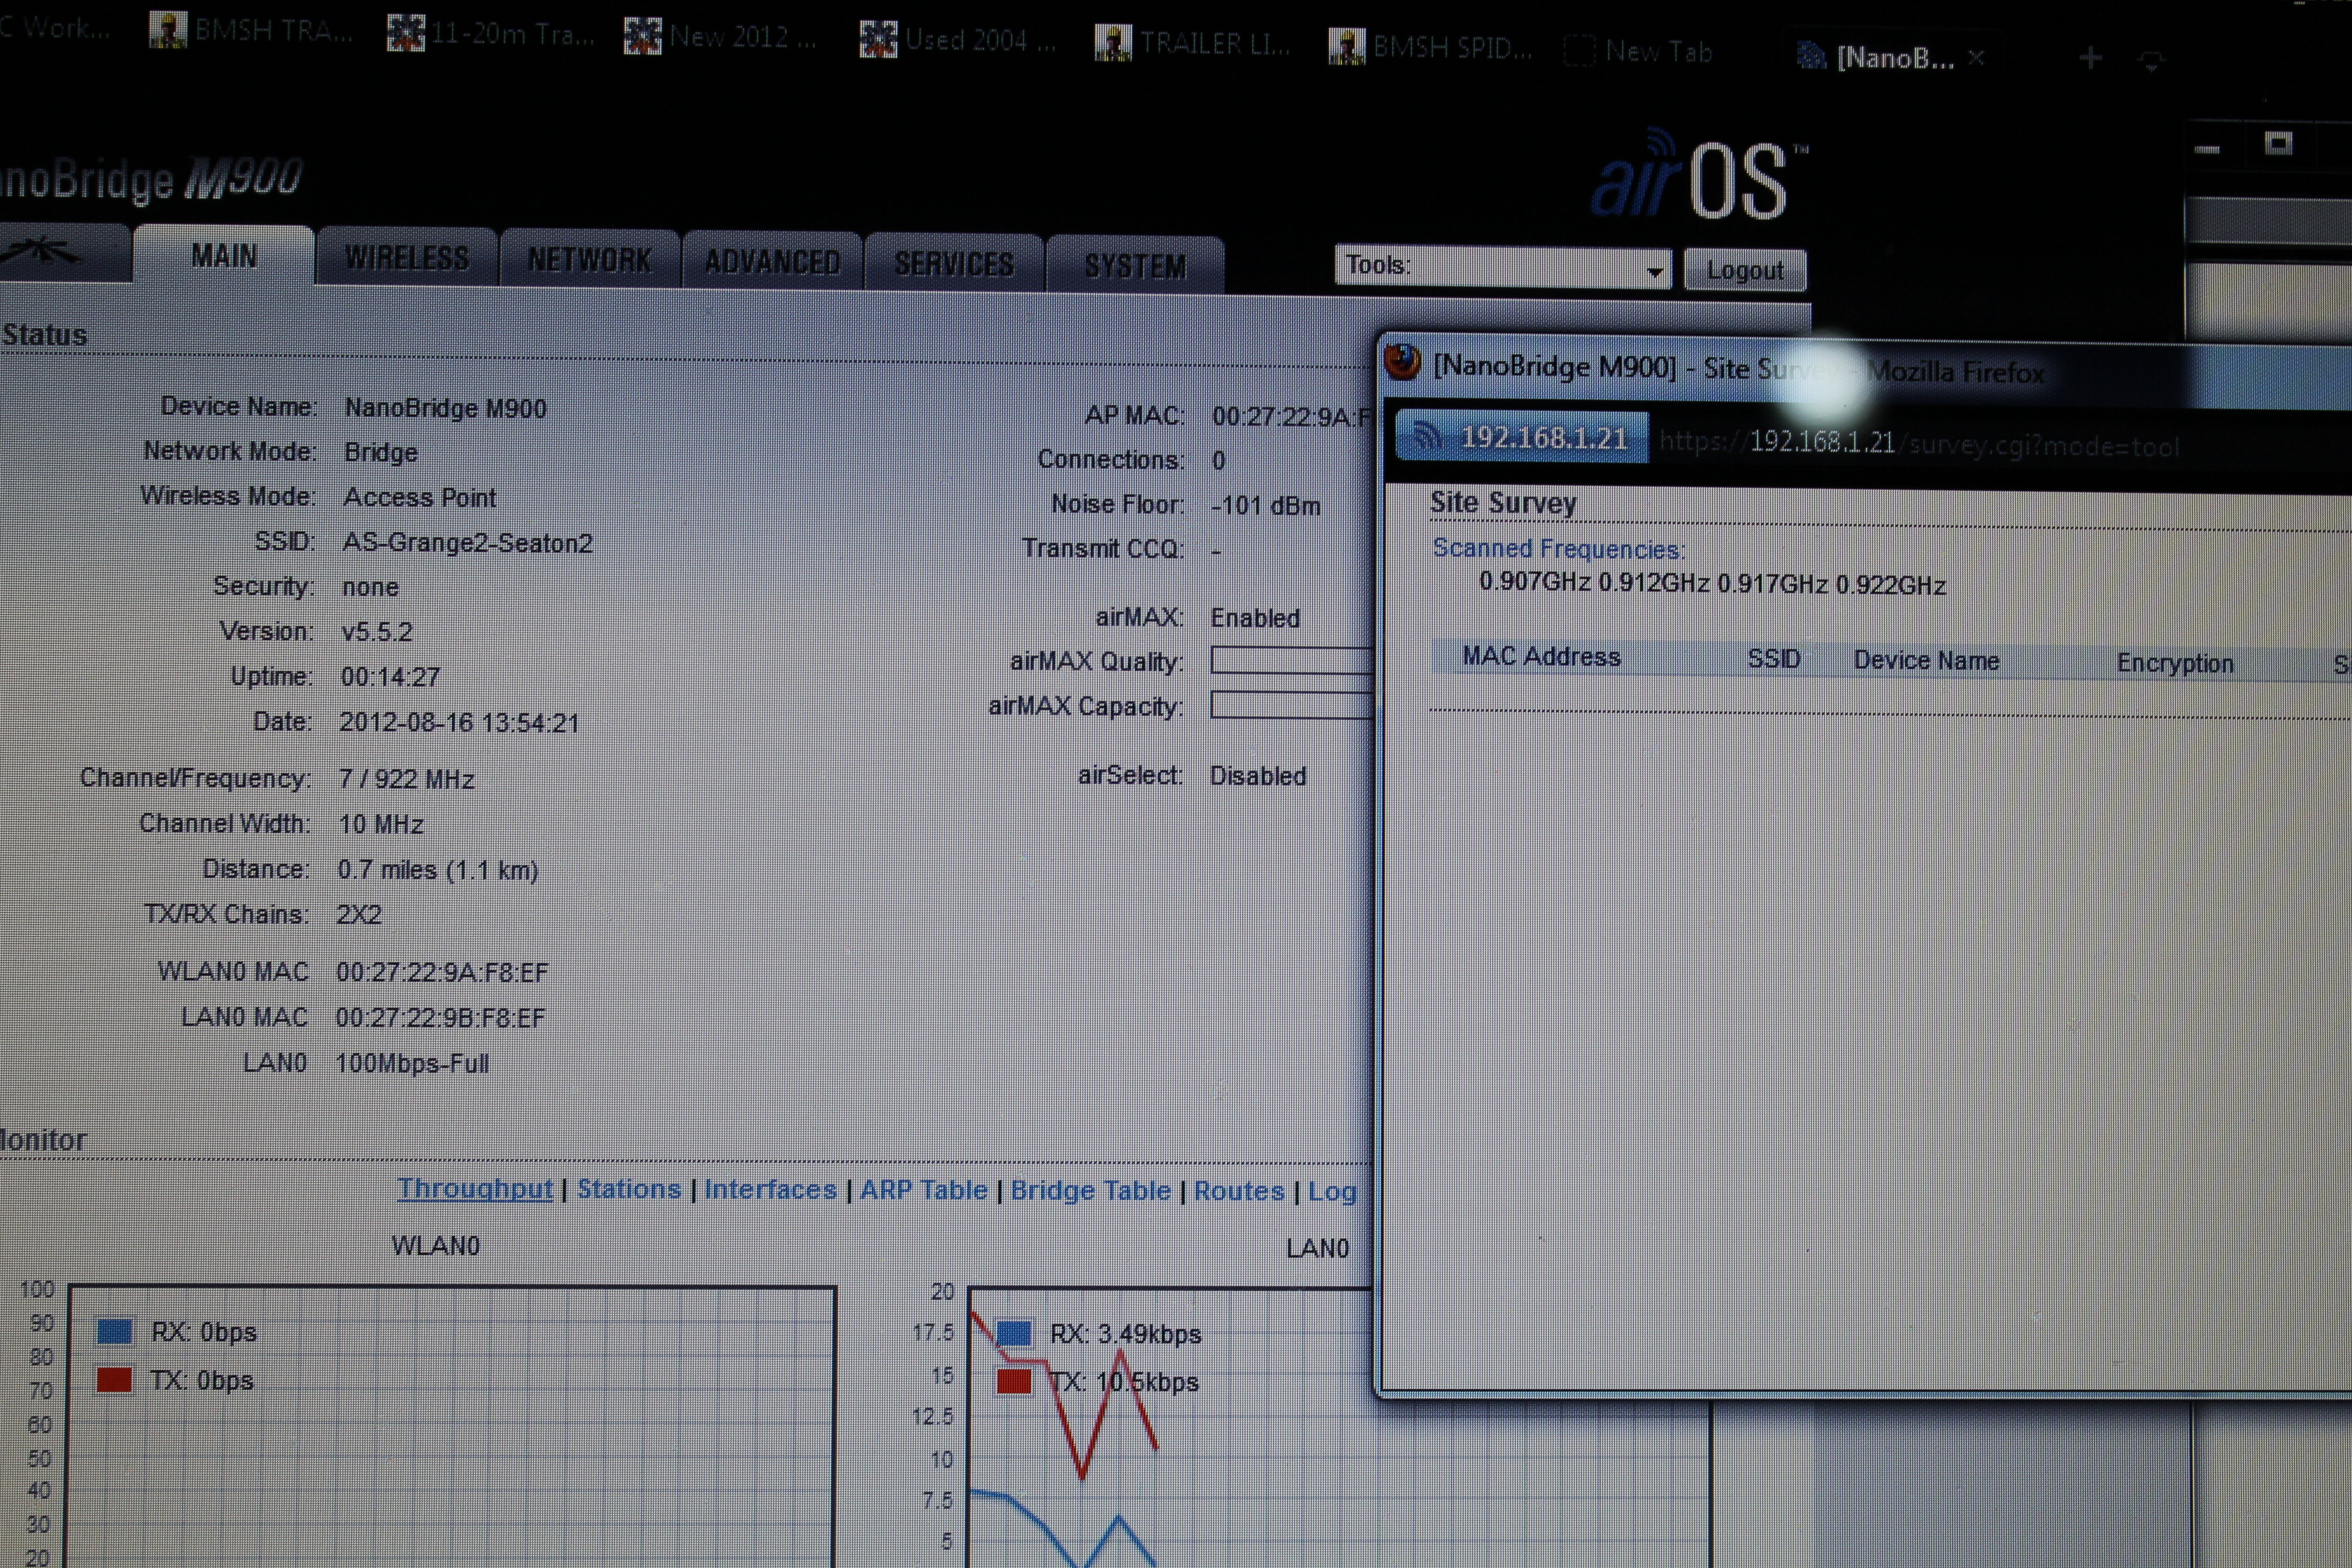Switch to the WIRELESS tab
Screen dimensions: 2352x1568
pos(407,258)
